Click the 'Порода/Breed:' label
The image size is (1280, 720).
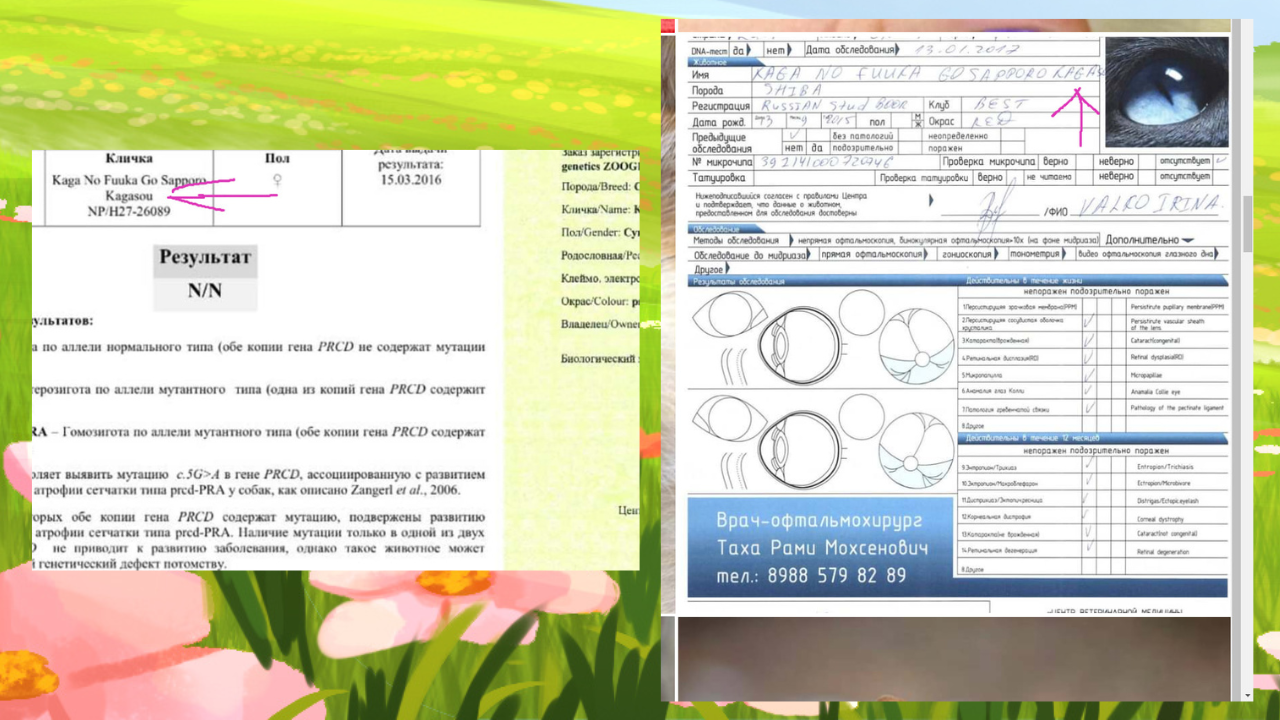coord(595,186)
